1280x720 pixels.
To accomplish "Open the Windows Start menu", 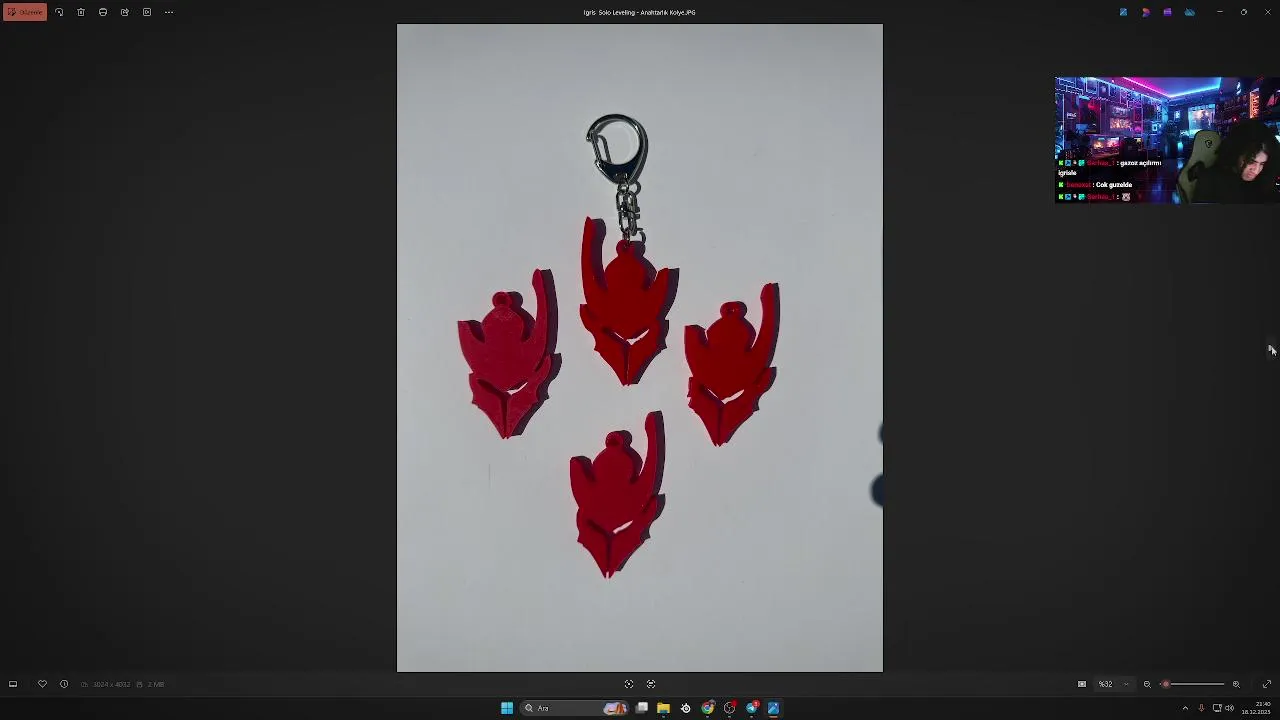I will pos(507,708).
